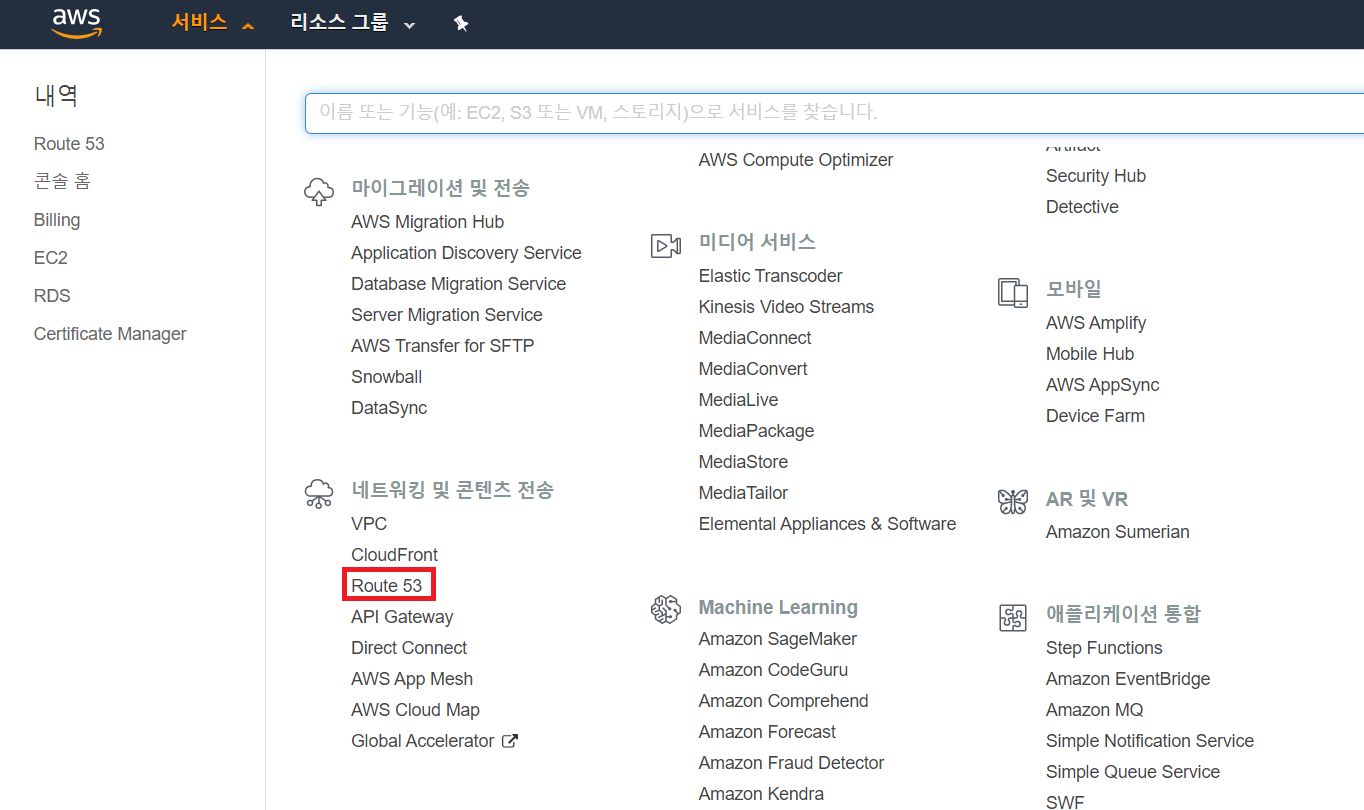Screen dimensions: 1364x810
Task: Open Amazon Sumerian
Action: click(1118, 532)
